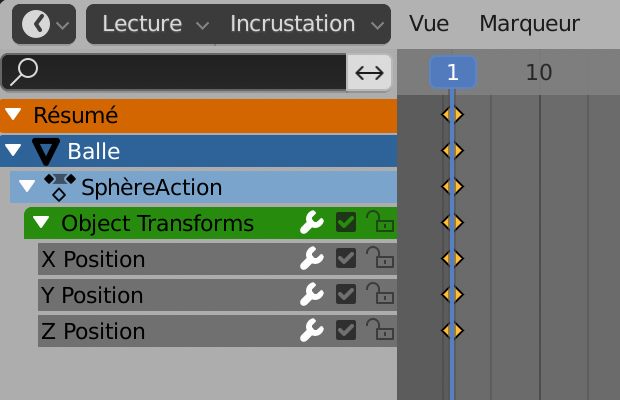Open the editor type selector button

tap(43, 24)
